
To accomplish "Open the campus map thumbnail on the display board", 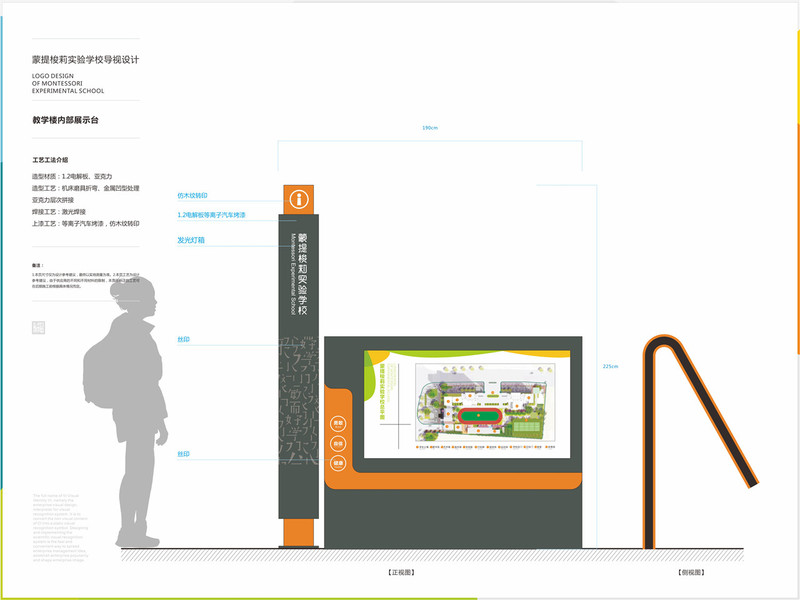I will (485, 403).
